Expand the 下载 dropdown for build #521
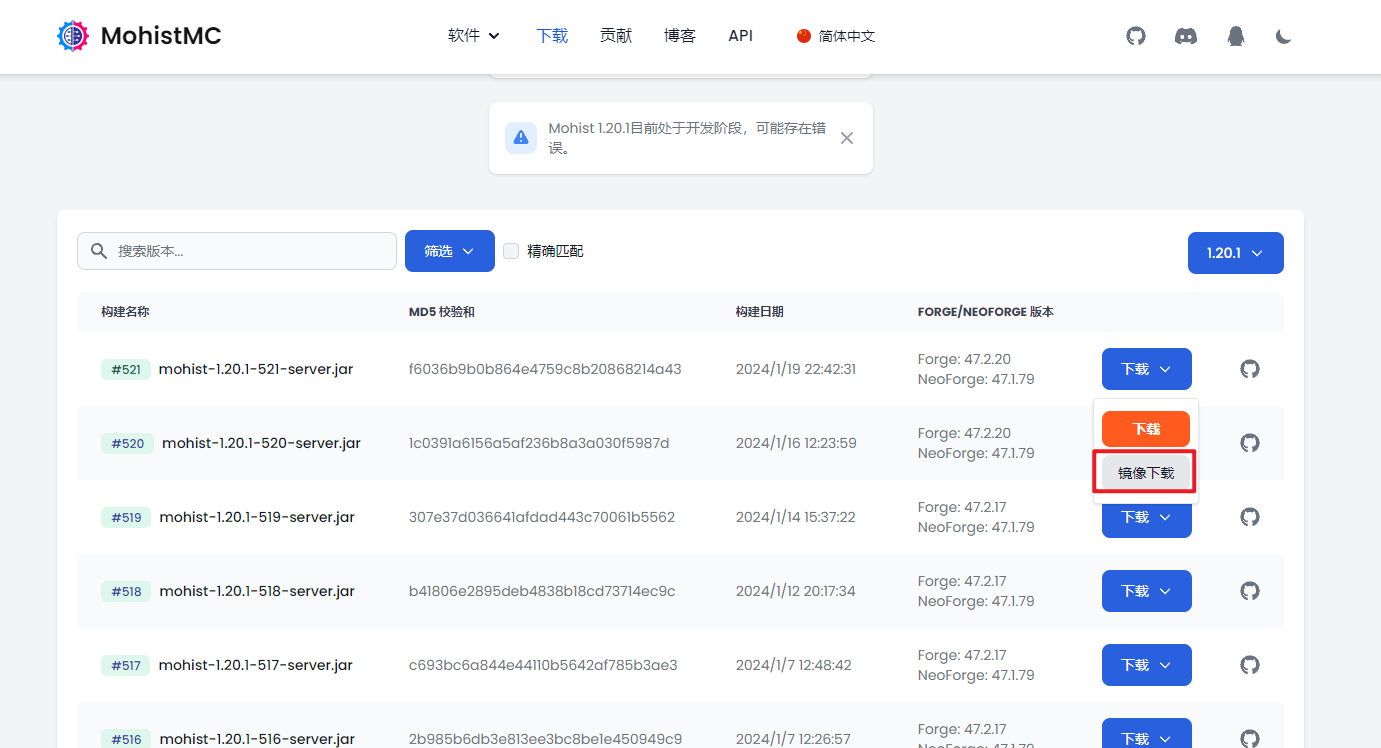Screen dimensions: 1381x748 click(1147, 369)
